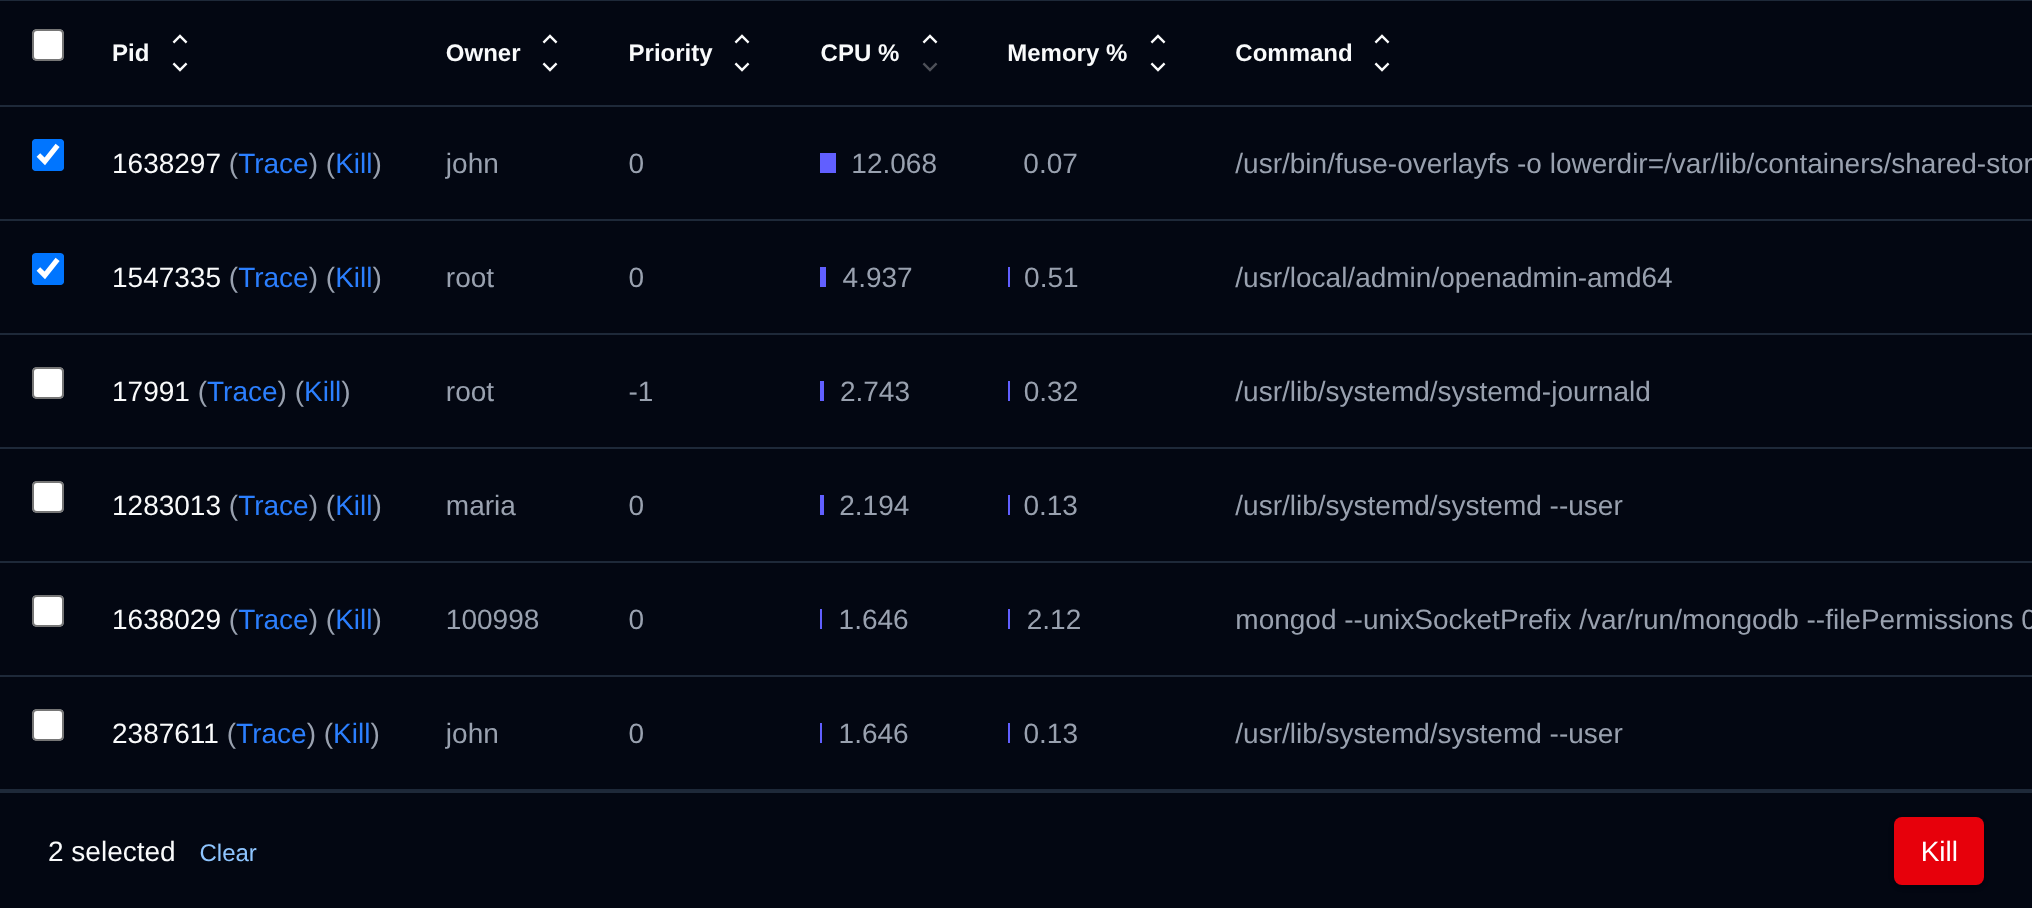
Task: Check the box for process 17991
Action: 48,383
